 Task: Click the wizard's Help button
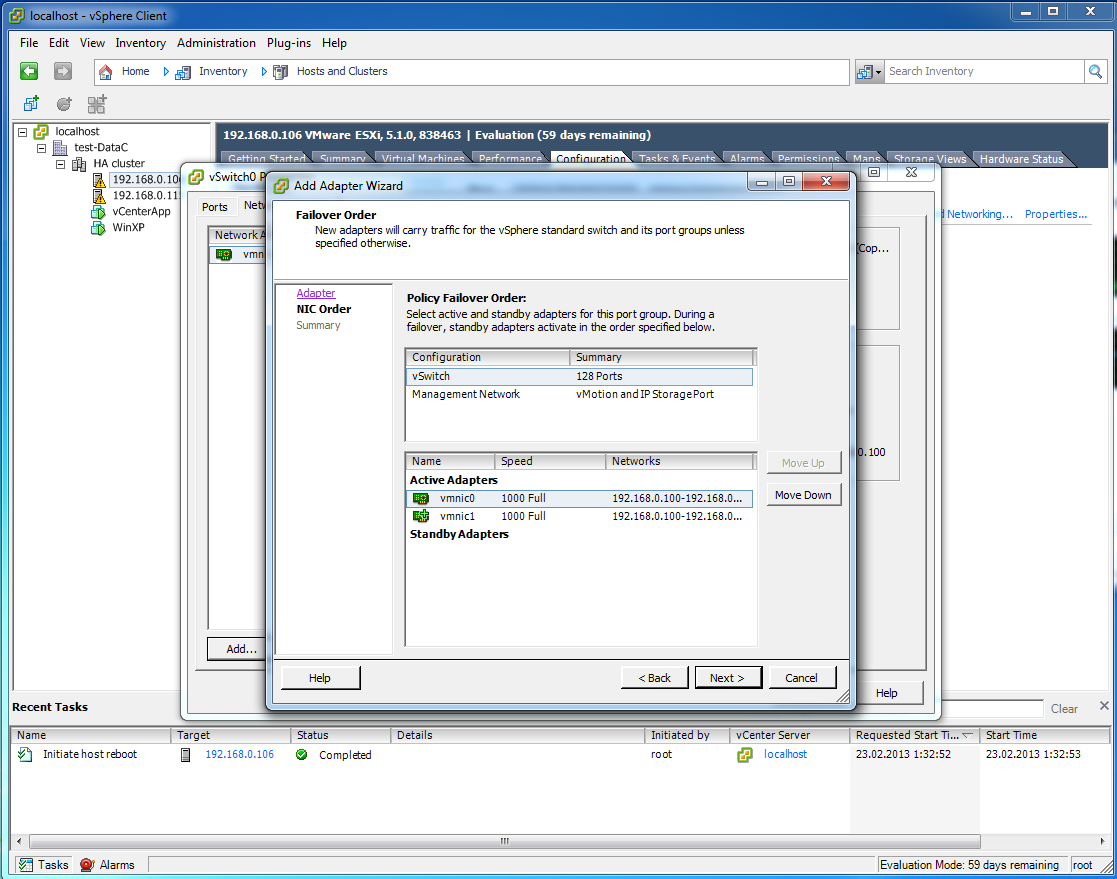pyautogui.click(x=320, y=678)
